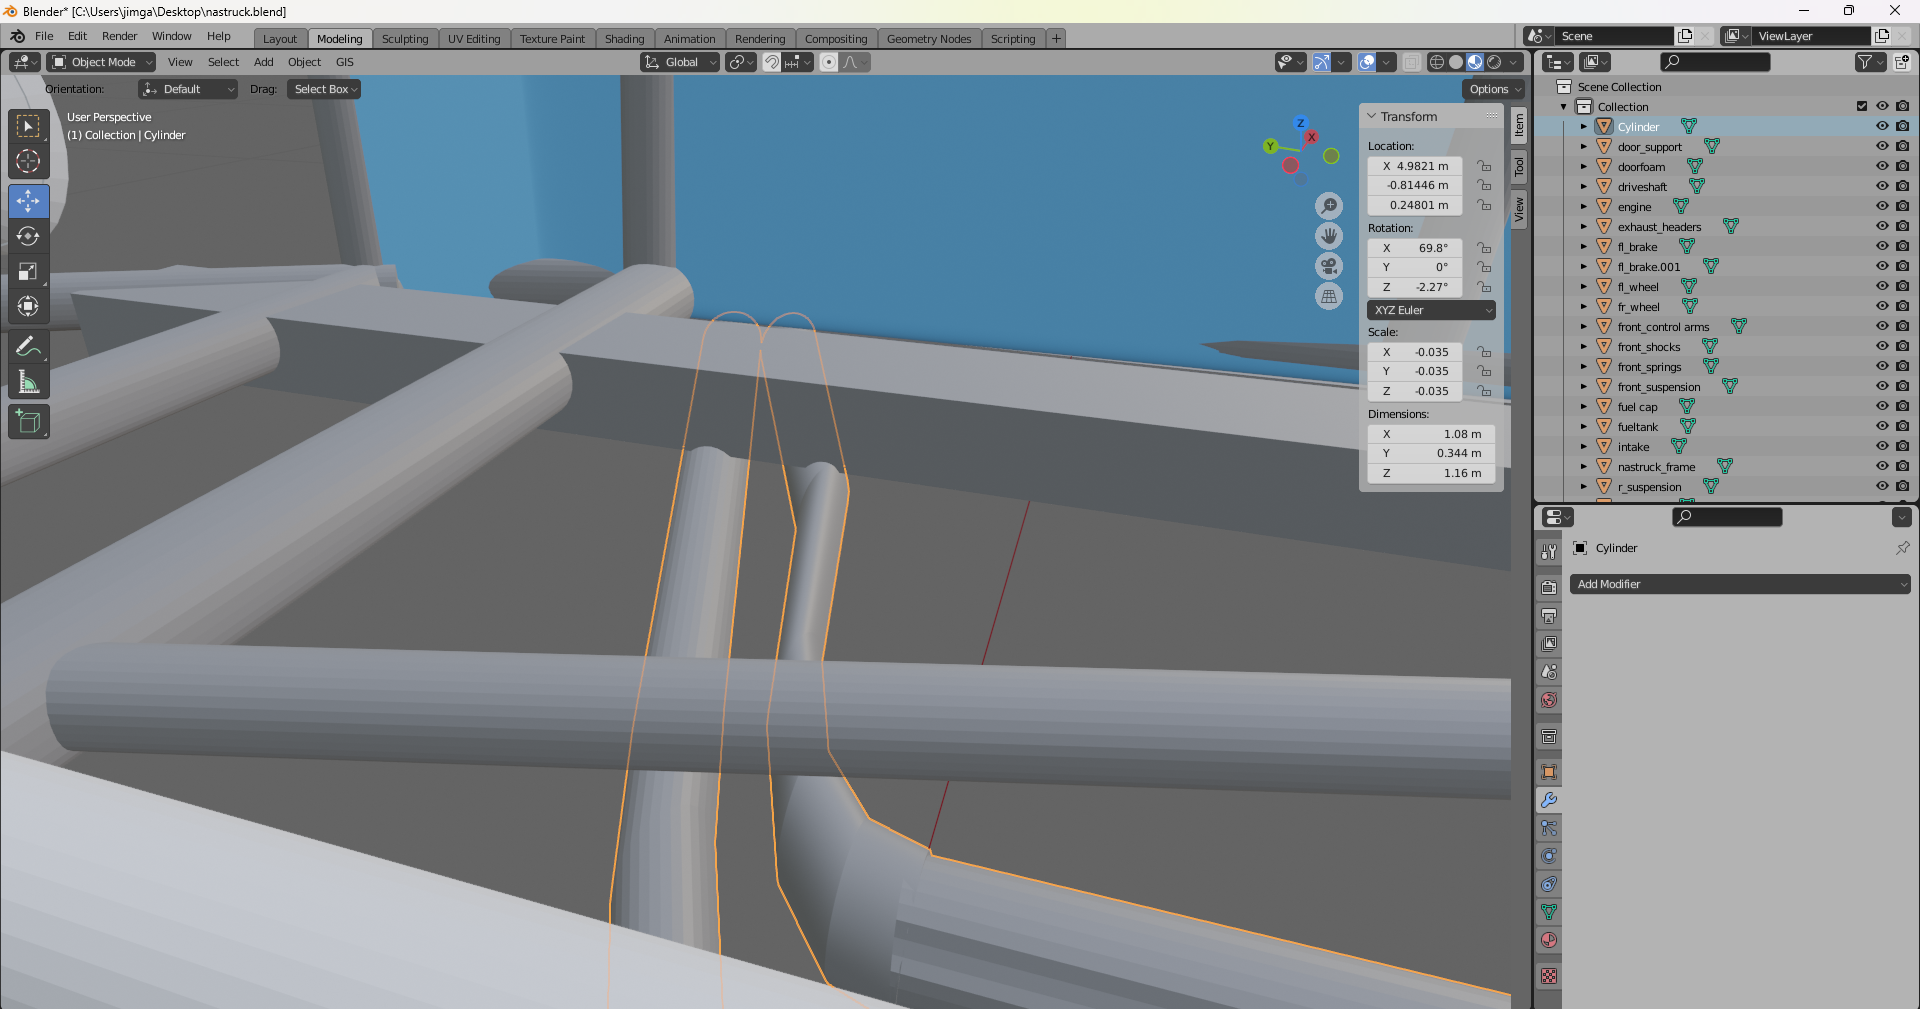Image resolution: width=1920 pixels, height=1009 pixels.
Task: Open the Object Constraints properties tab
Action: 1549,884
